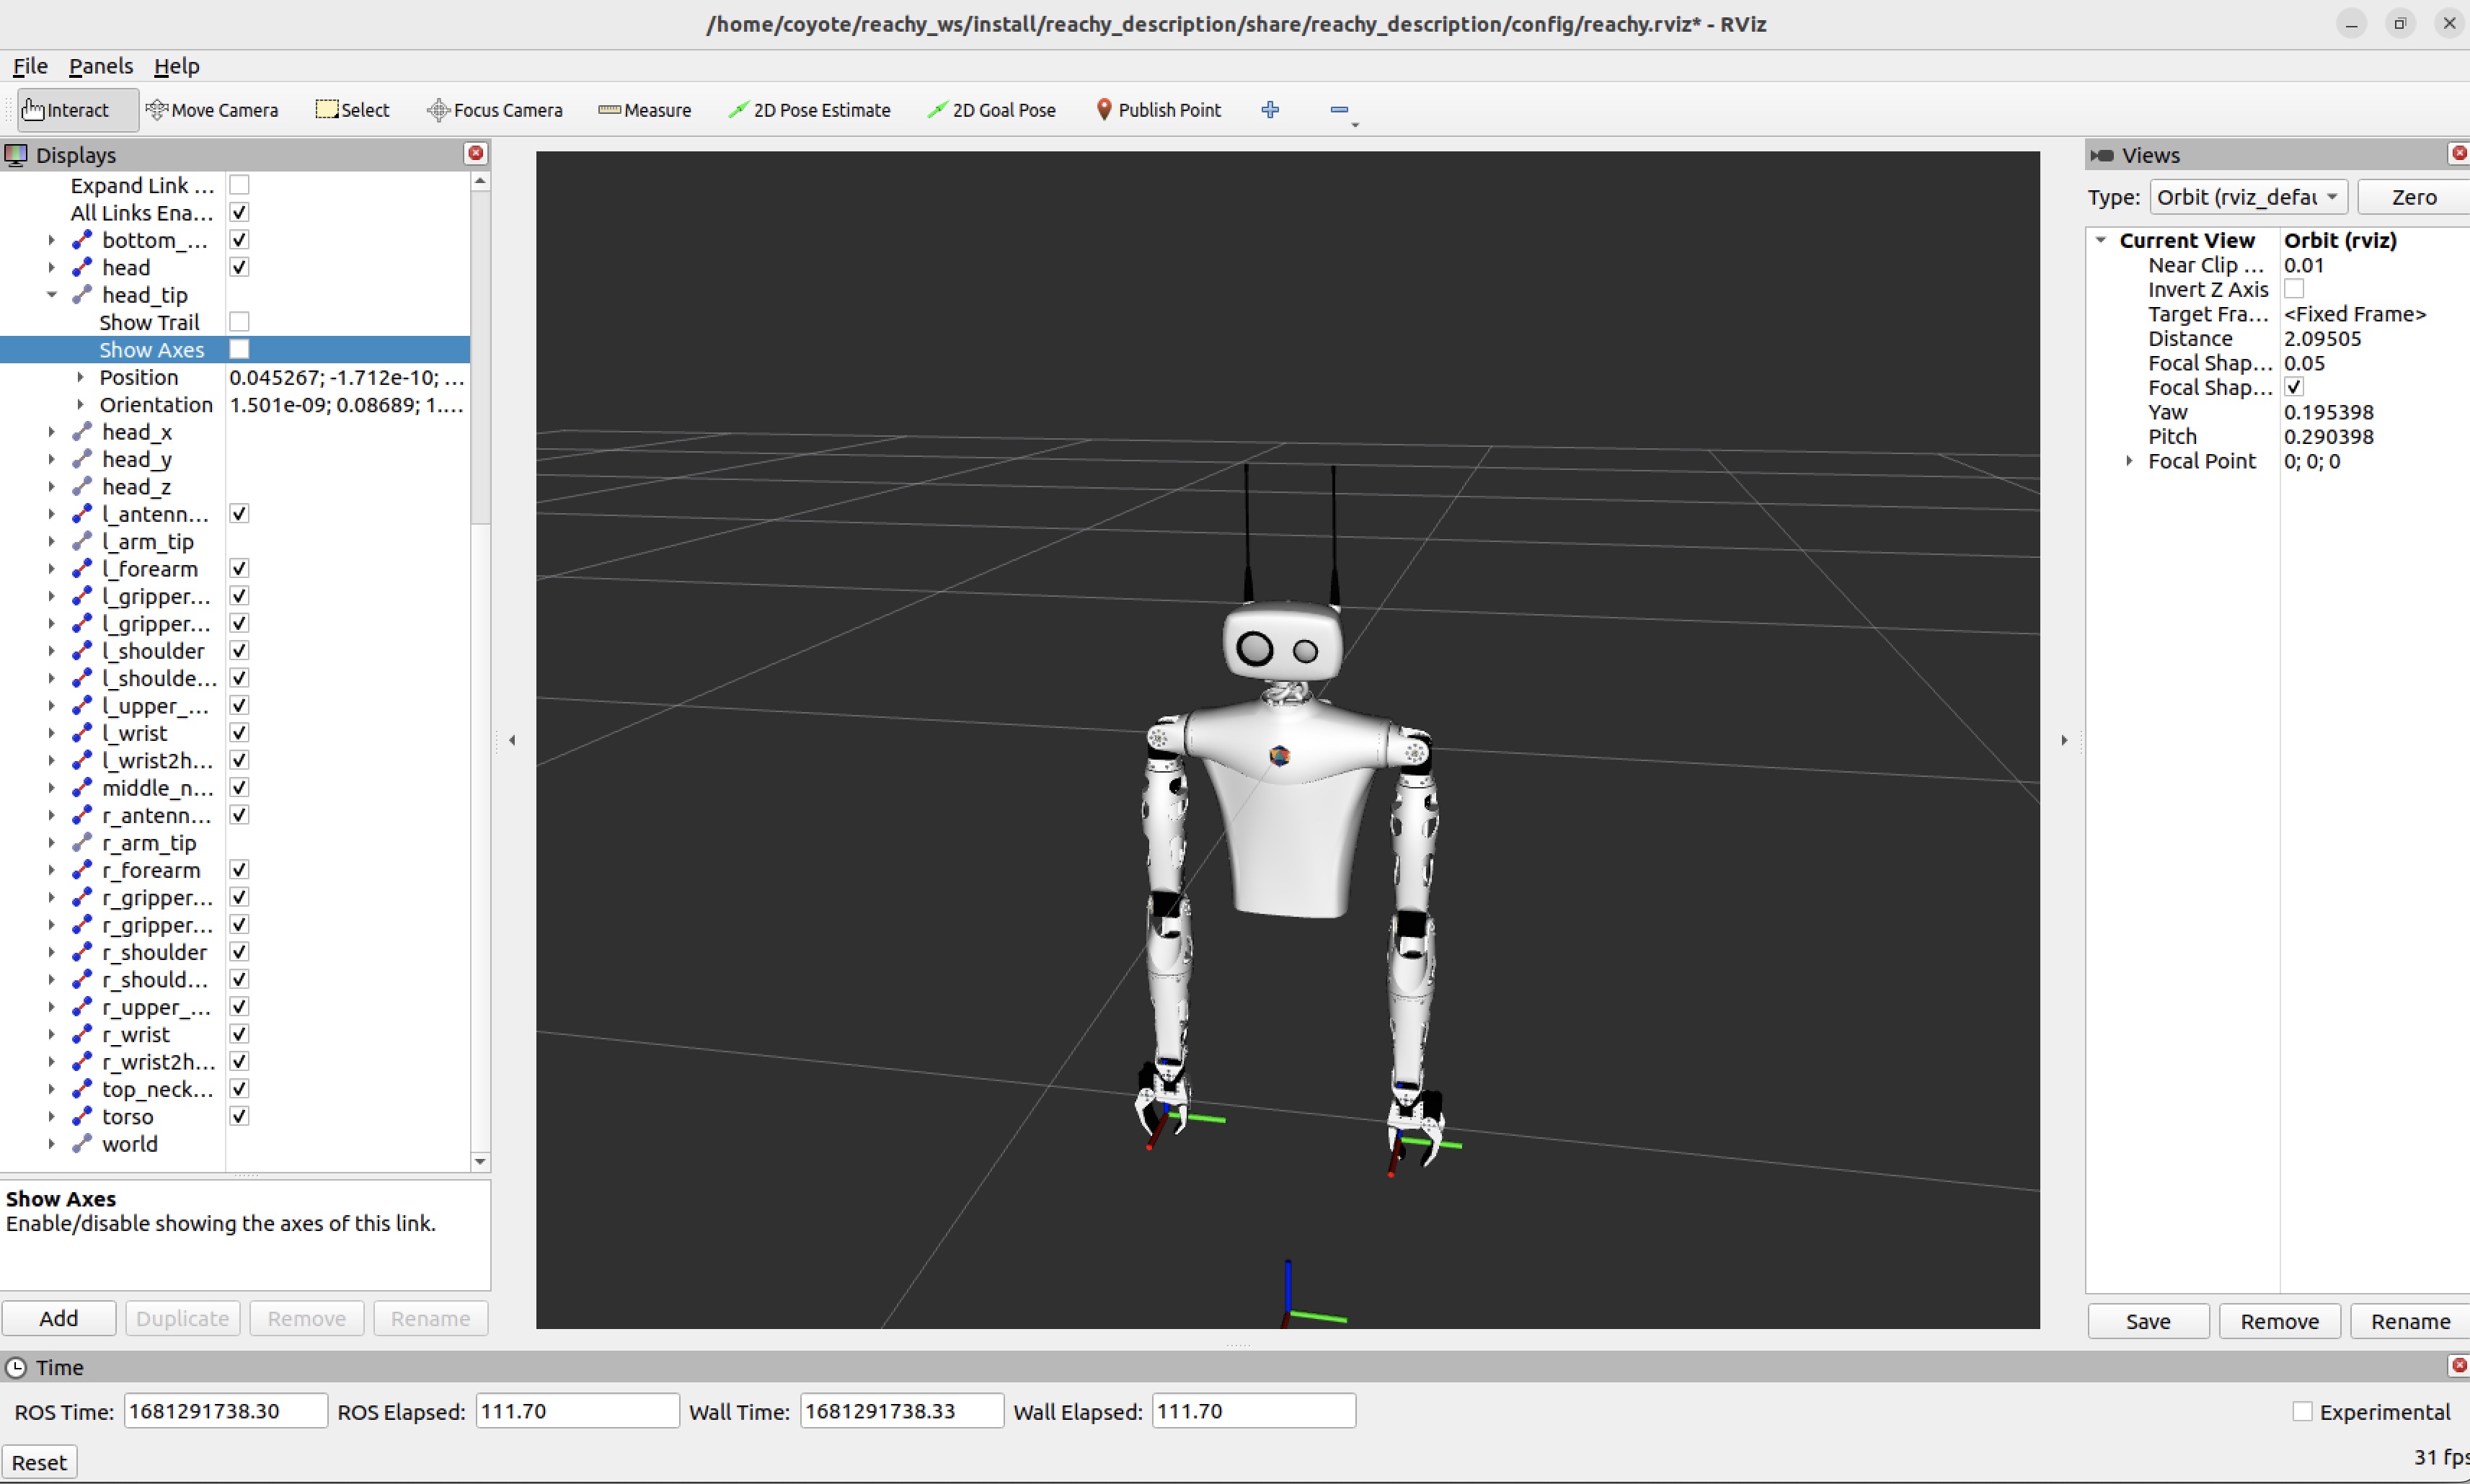Collapse the Current View tree
The width and height of the screenshot is (2470, 1484).
coord(2101,240)
